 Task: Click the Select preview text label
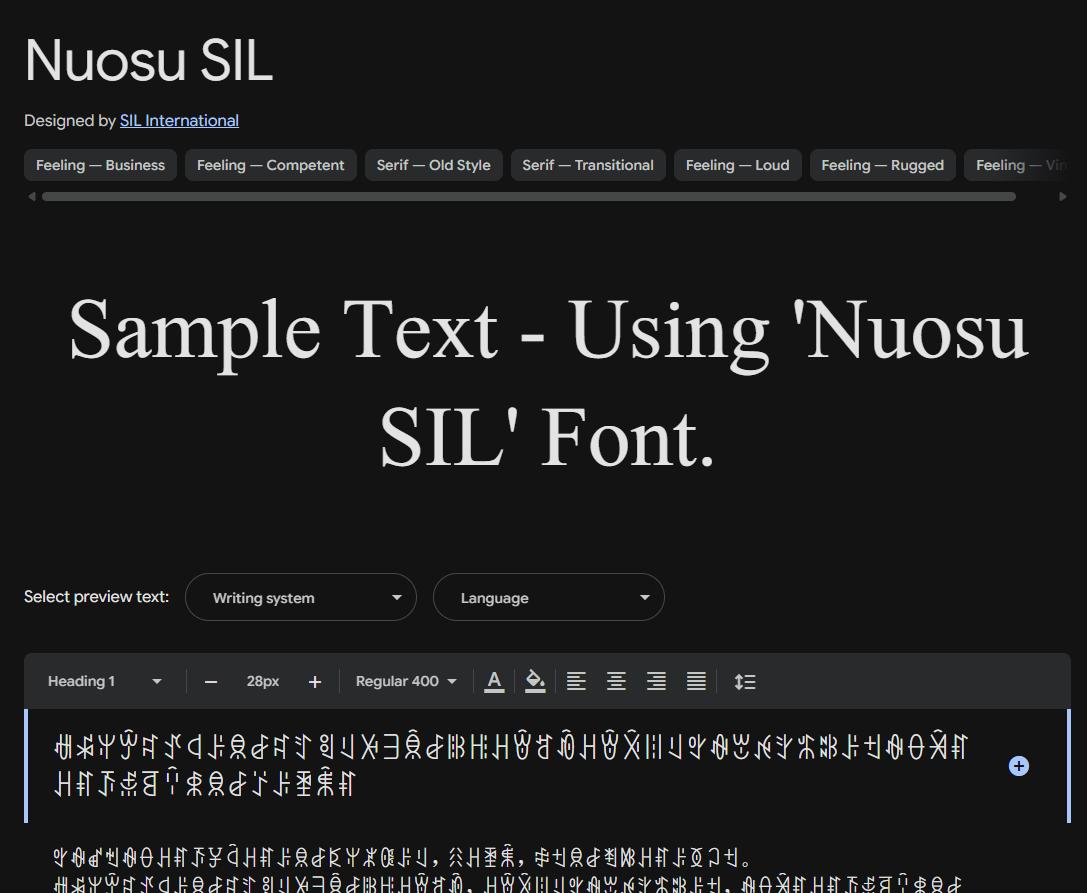[96, 597]
